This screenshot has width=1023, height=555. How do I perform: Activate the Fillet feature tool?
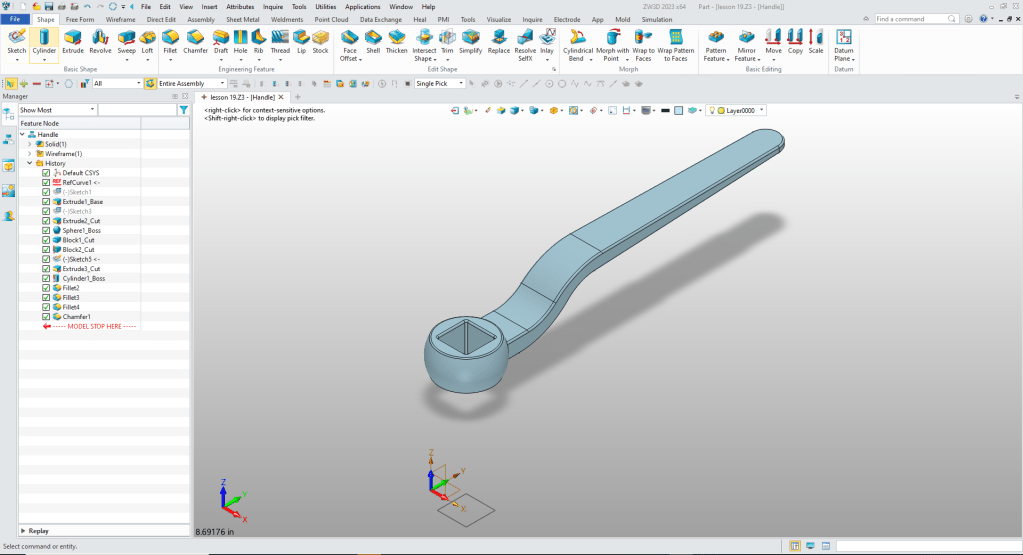pyautogui.click(x=169, y=40)
